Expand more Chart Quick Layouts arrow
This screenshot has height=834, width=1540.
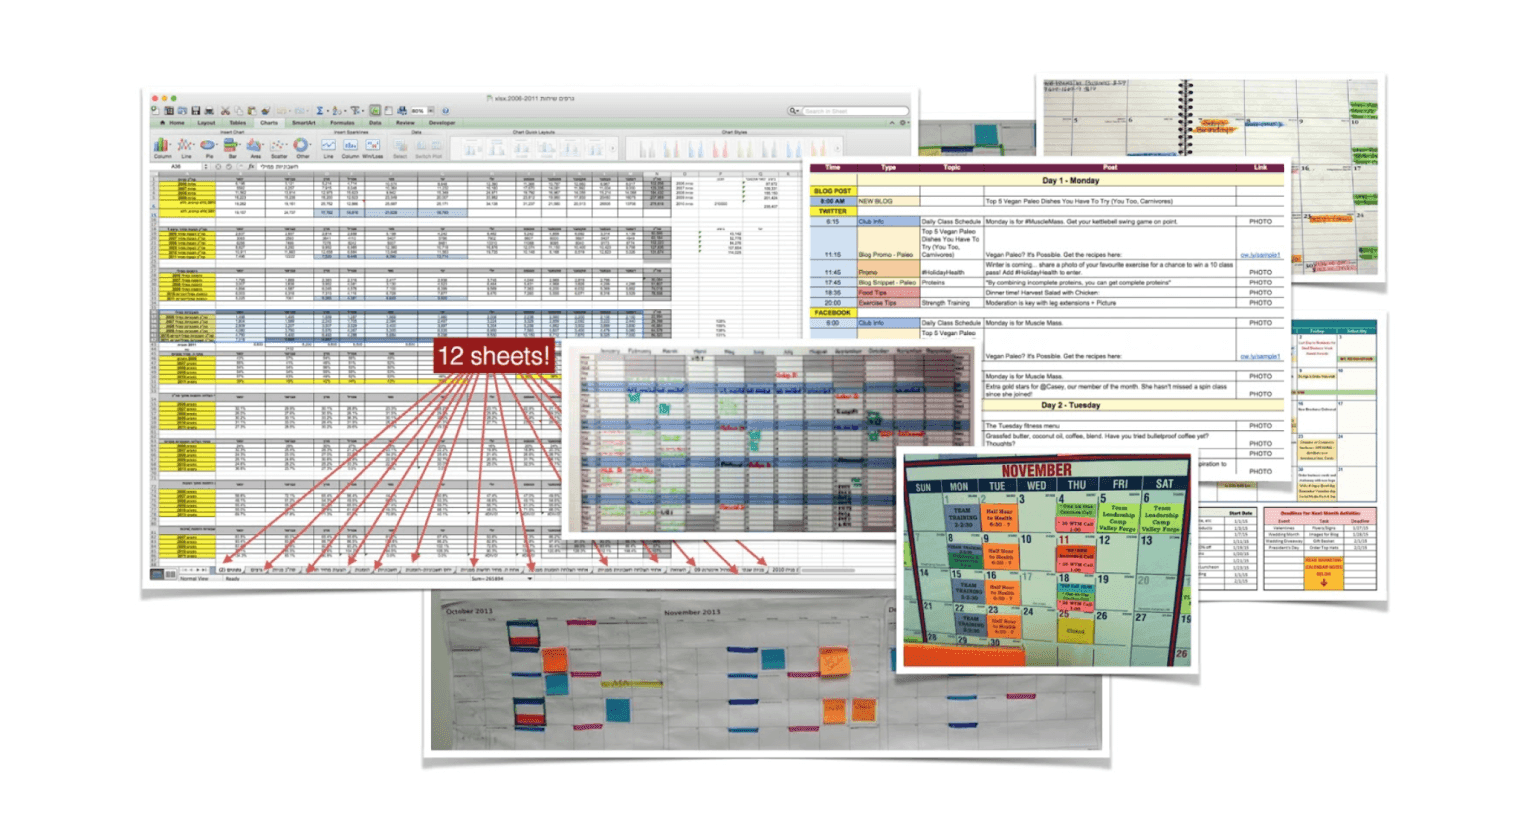612,148
